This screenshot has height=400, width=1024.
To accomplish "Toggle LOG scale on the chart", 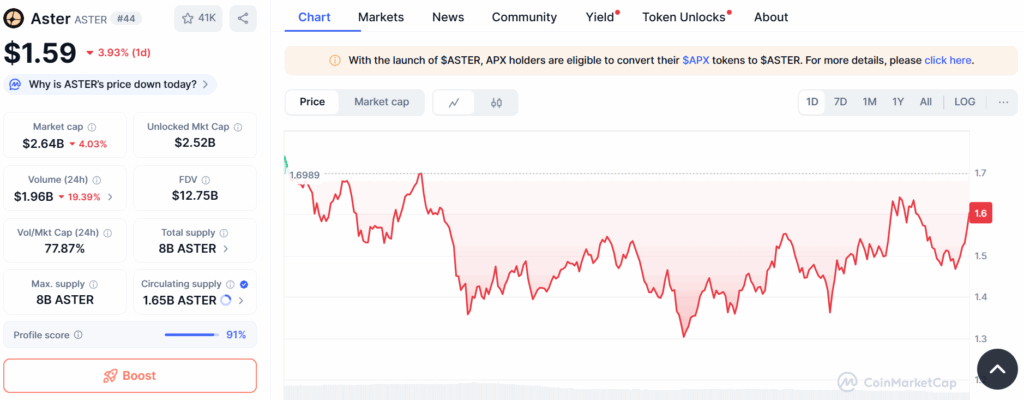I will click(965, 102).
